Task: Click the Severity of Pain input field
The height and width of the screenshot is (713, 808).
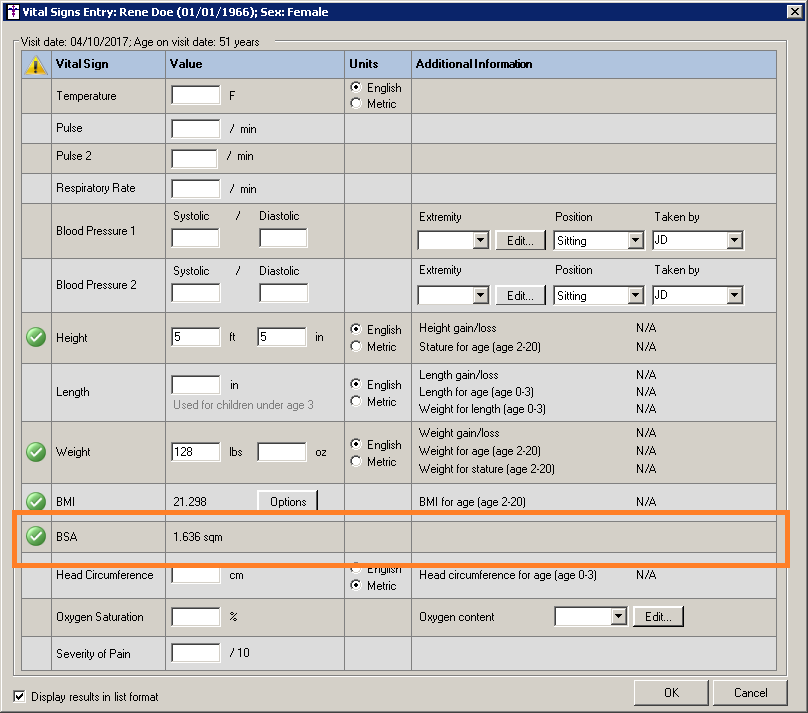Action: (196, 653)
